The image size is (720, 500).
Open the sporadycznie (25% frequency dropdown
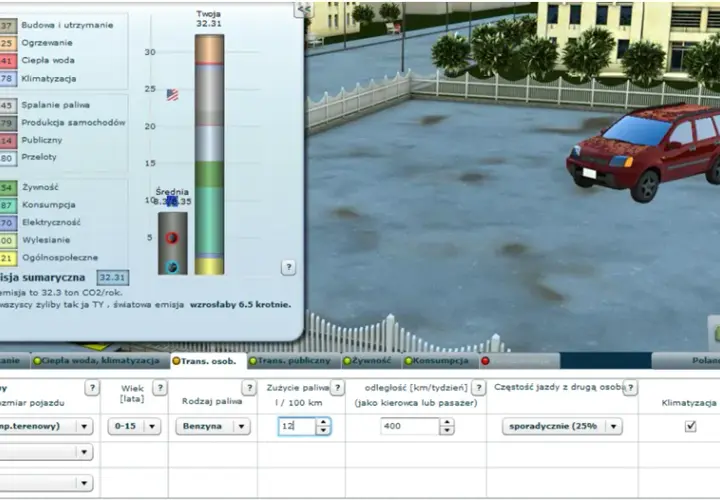click(562, 427)
